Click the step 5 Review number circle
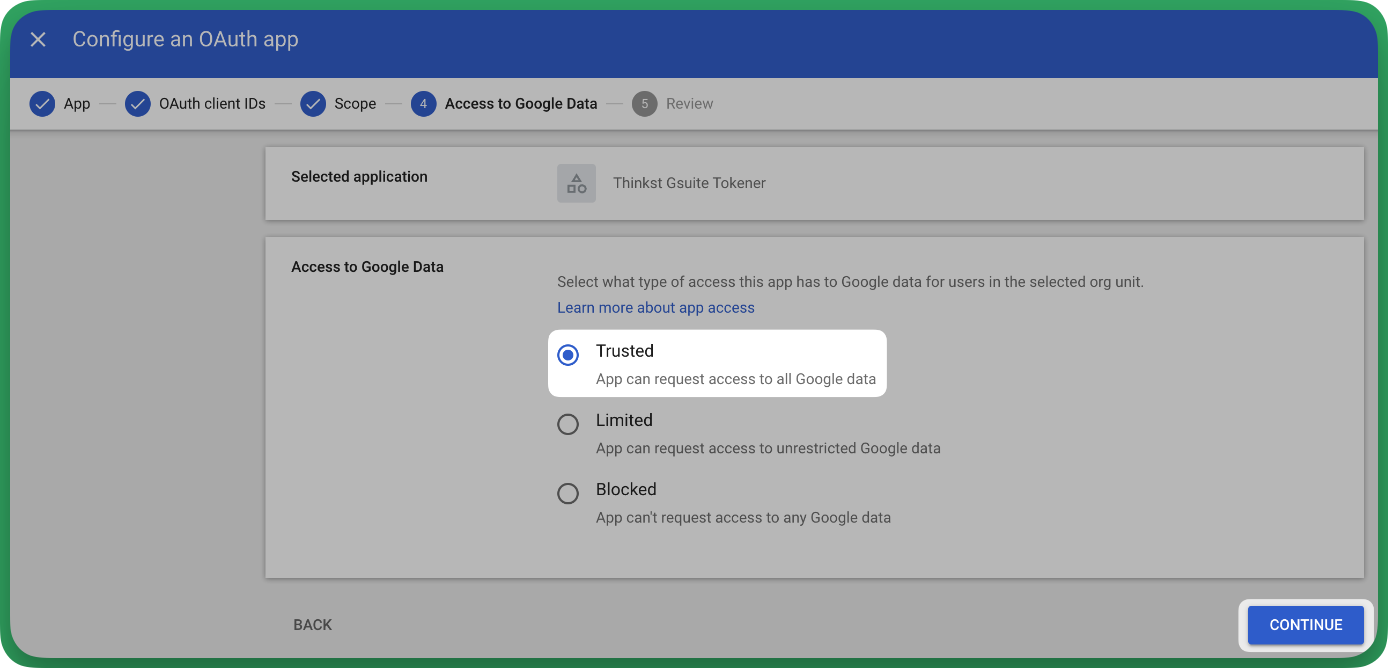The image size is (1388, 668). click(645, 104)
